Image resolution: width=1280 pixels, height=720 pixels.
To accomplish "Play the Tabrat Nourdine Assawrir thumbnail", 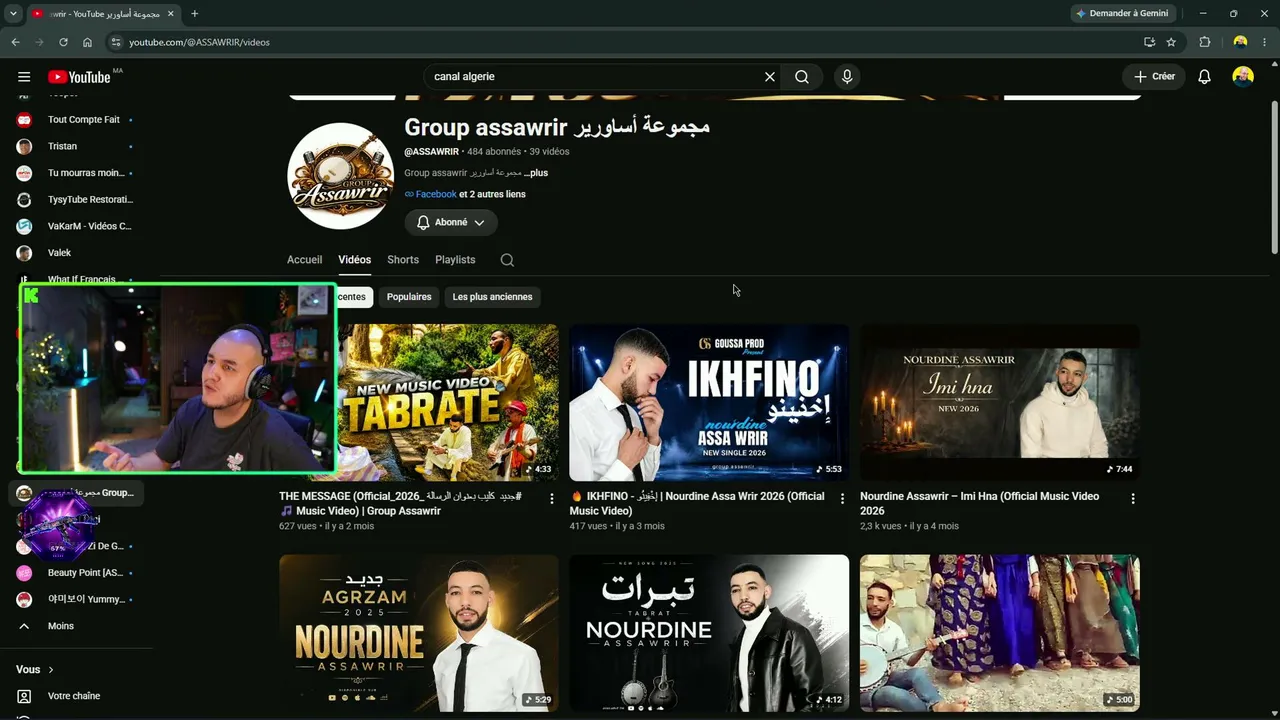I will pos(709,633).
